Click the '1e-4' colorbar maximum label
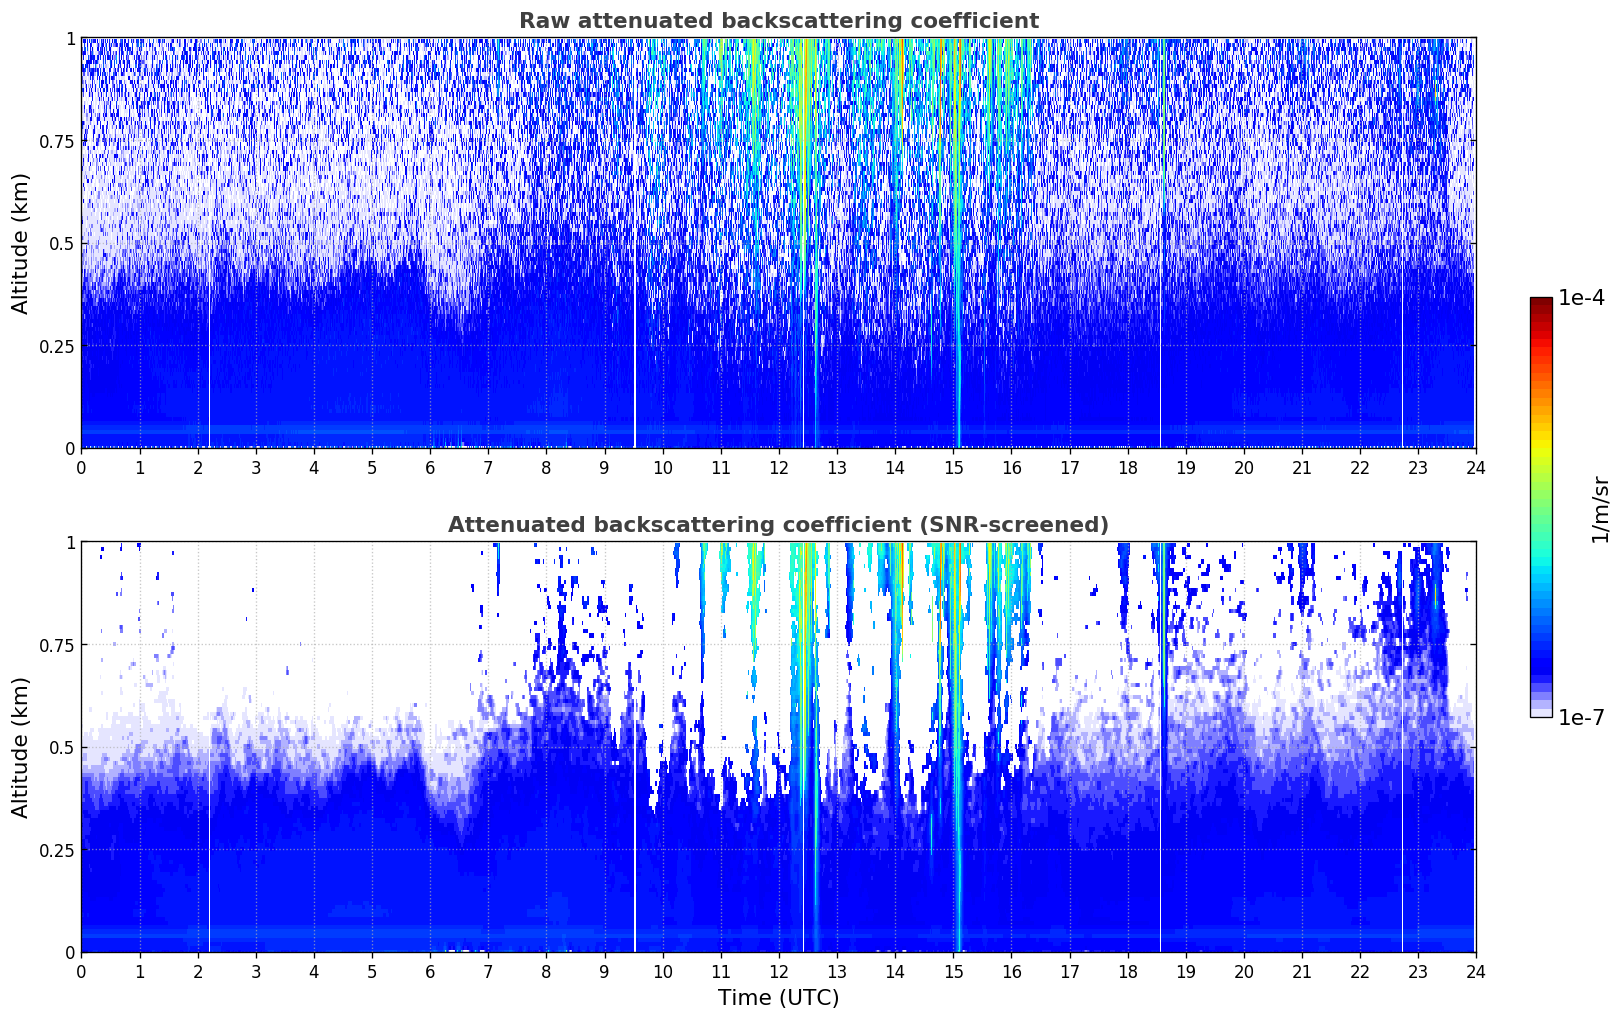 [x=1581, y=298]
